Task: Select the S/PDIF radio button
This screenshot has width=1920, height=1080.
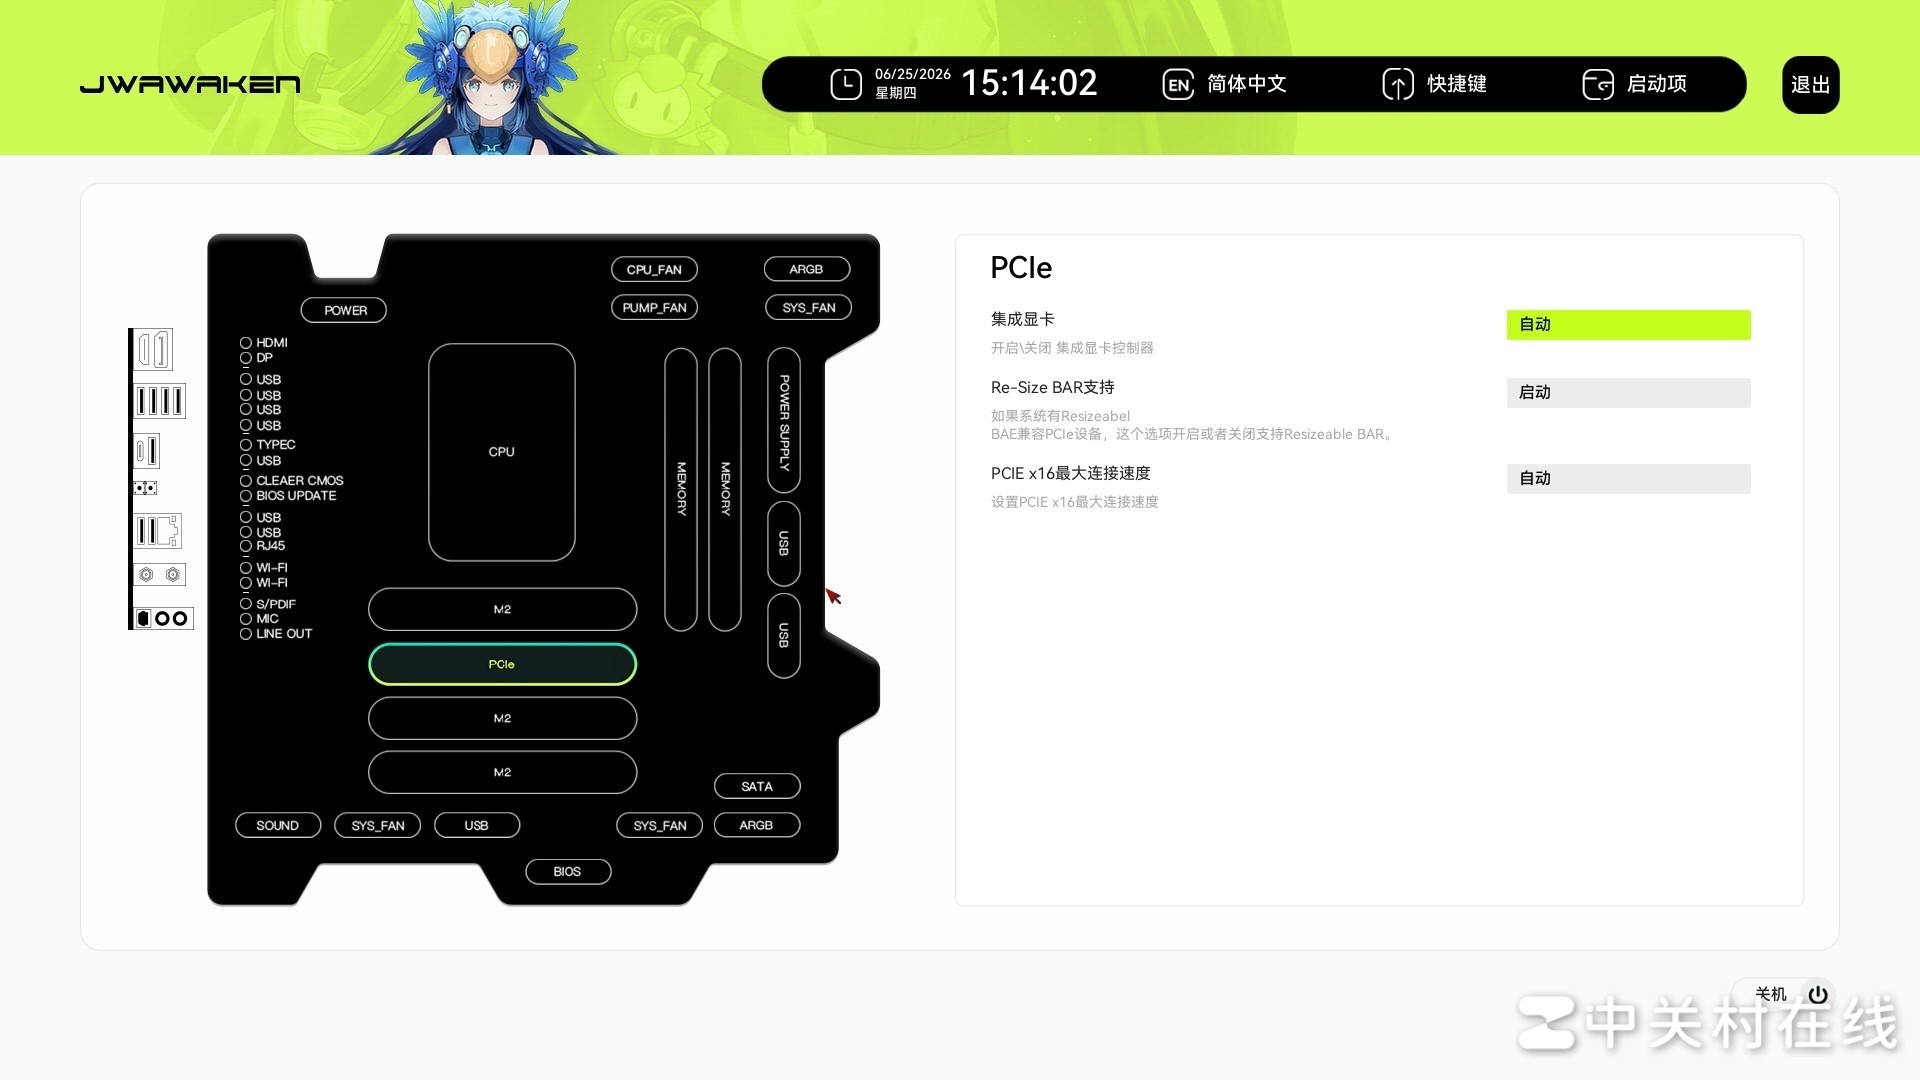Action: tap(245, 604)
